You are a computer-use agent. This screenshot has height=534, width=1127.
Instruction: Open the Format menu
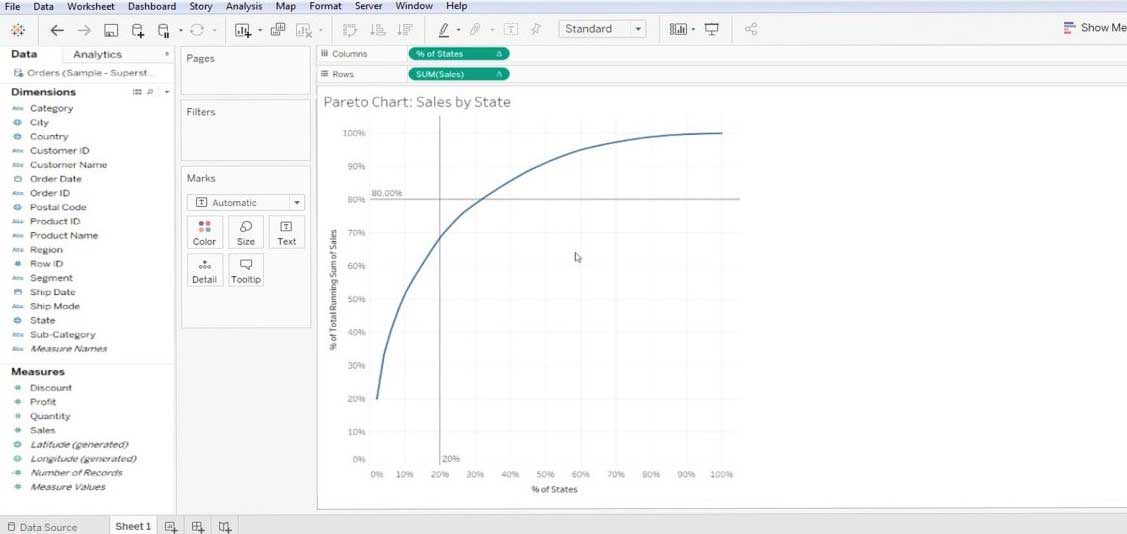[326, 6]
